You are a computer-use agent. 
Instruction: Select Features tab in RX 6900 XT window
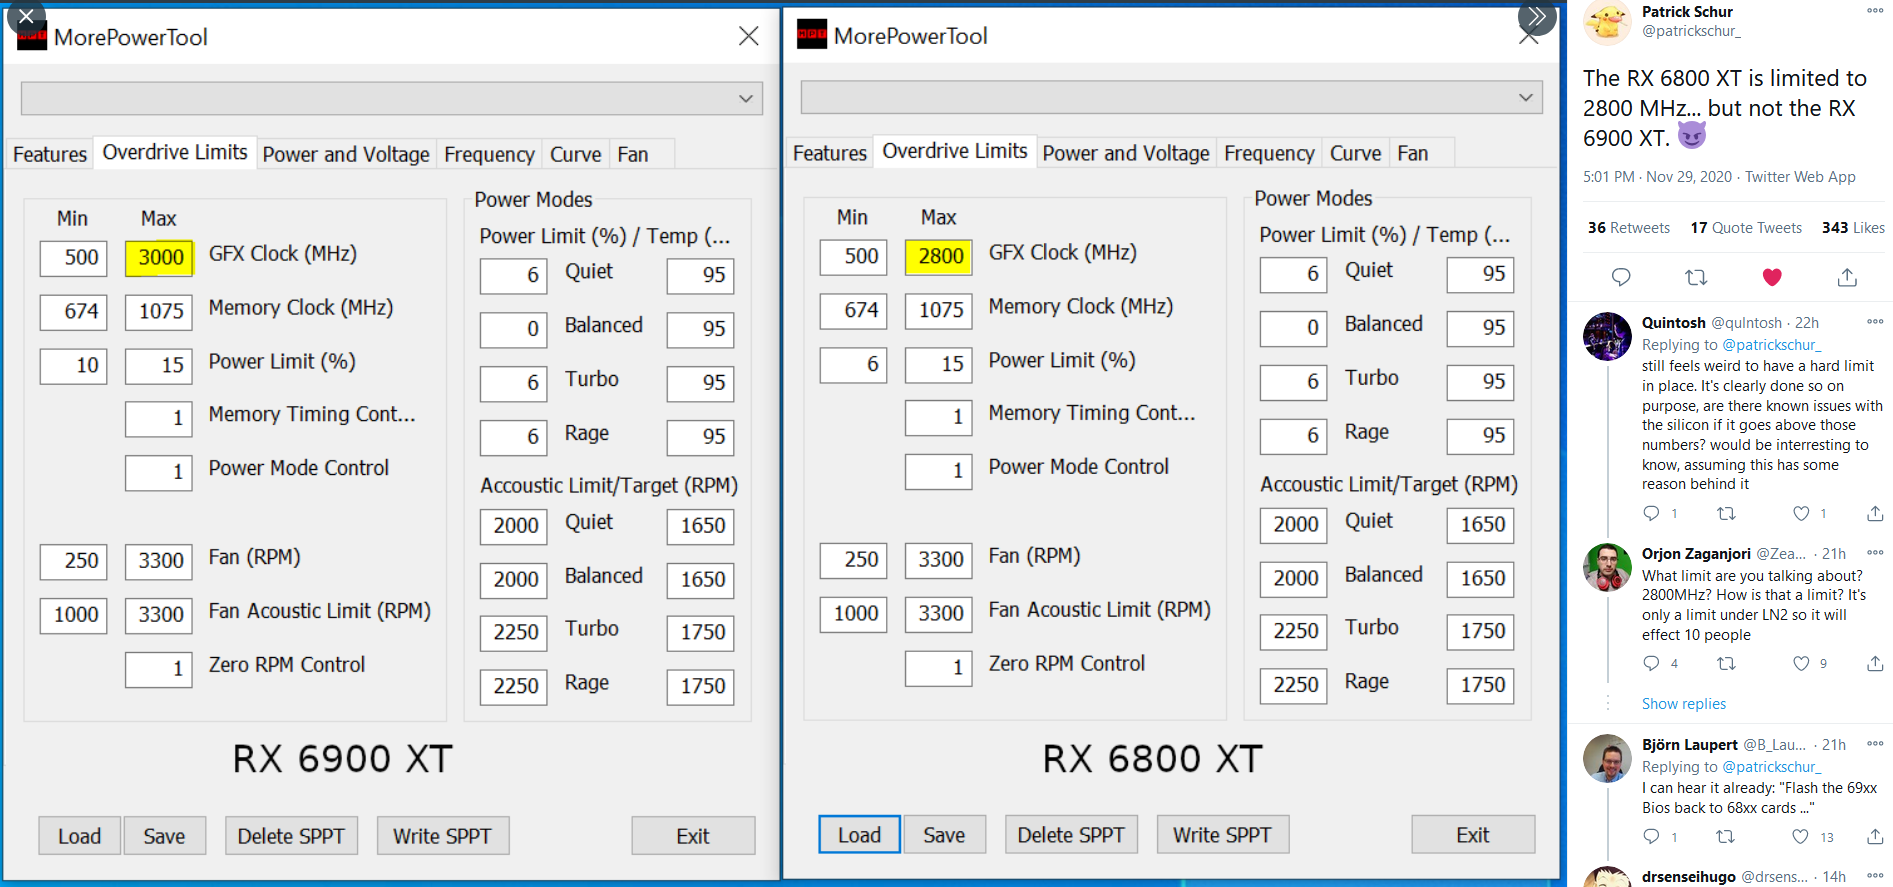(50, 154)
